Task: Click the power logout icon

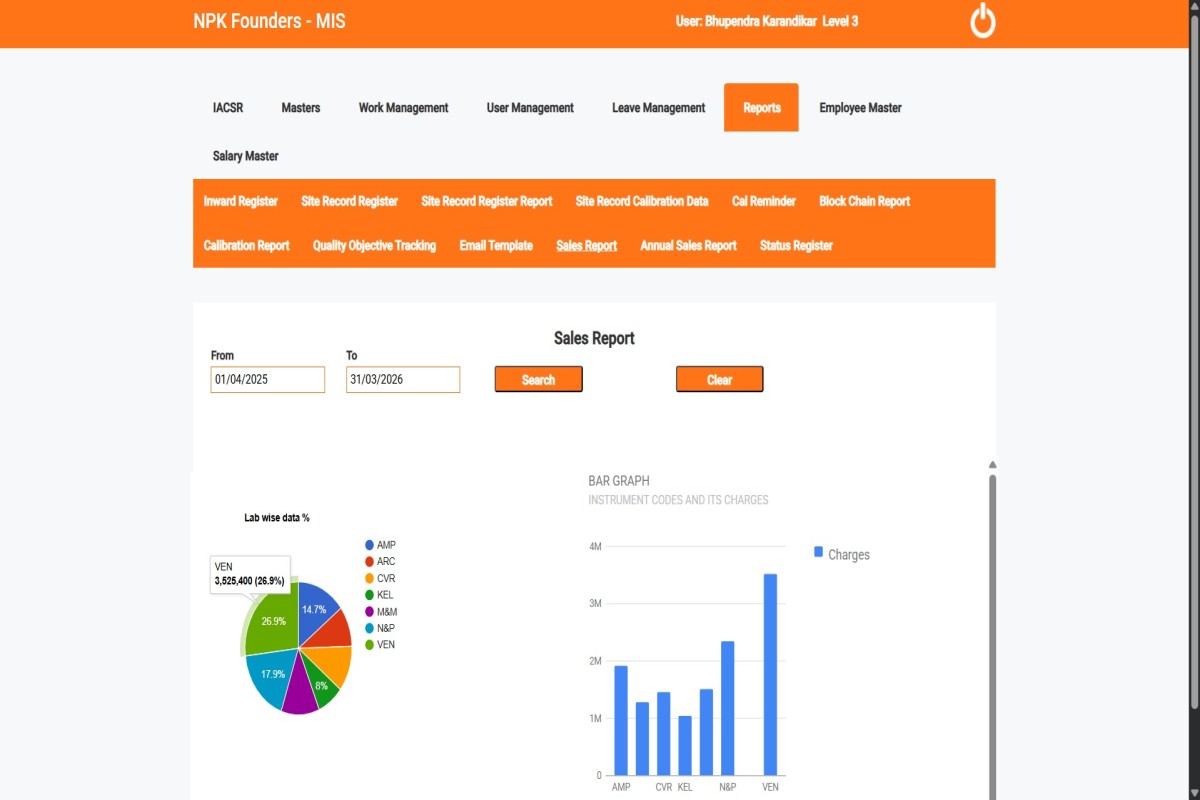Action: point(983,21)
